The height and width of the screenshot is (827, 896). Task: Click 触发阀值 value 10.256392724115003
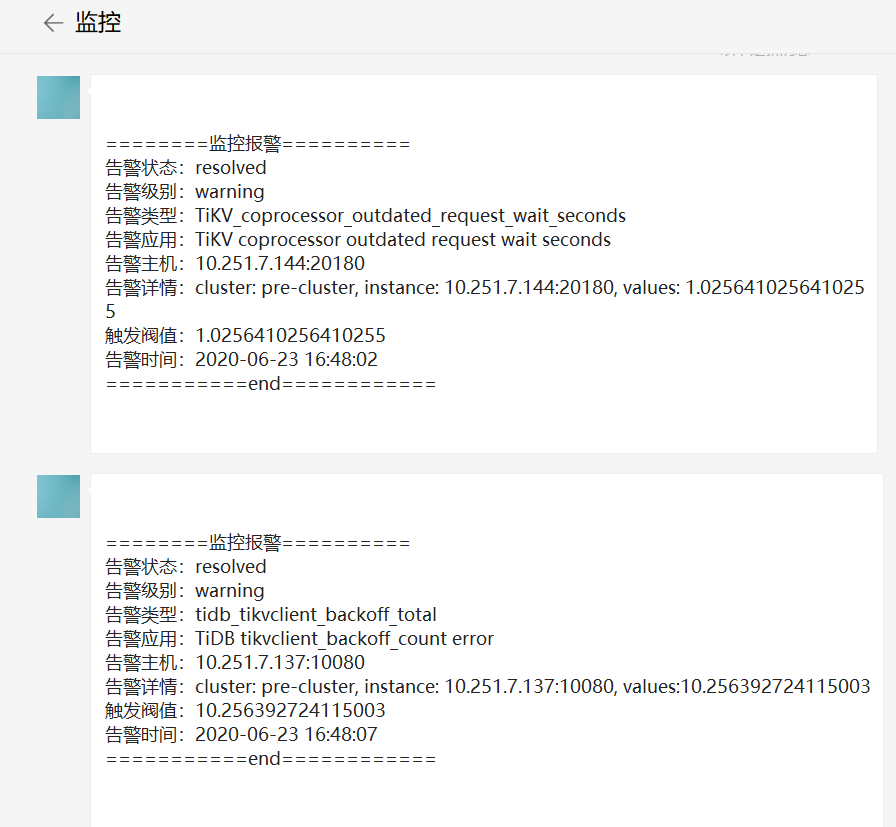click(290, 710)
